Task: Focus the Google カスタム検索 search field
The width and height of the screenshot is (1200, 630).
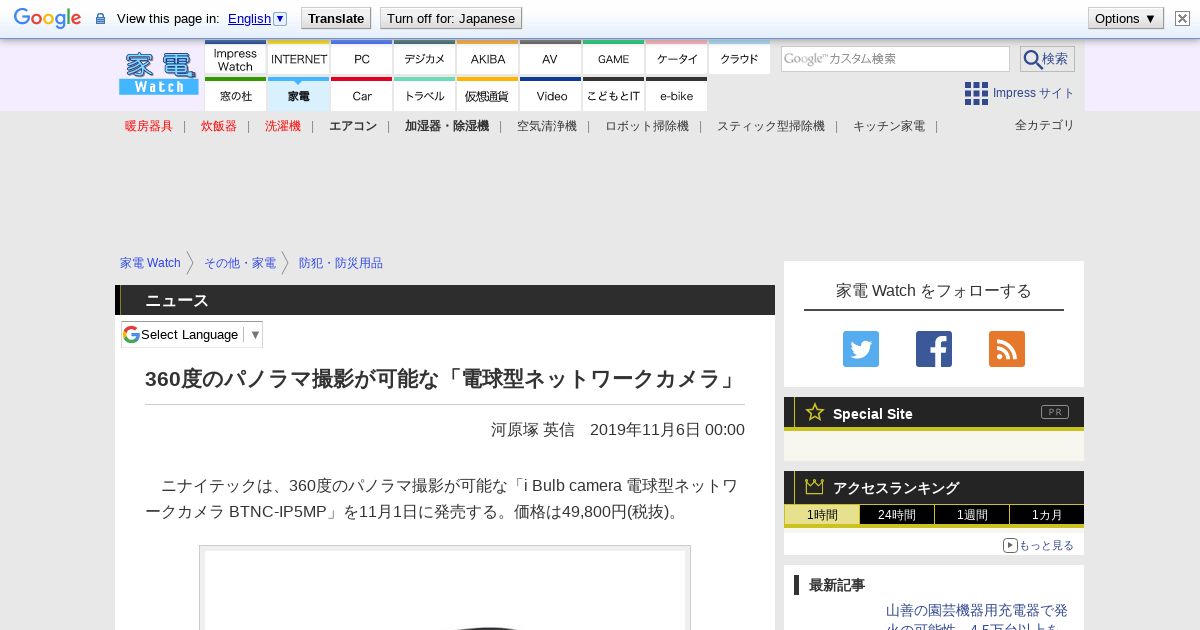Action: click(895, 59)
